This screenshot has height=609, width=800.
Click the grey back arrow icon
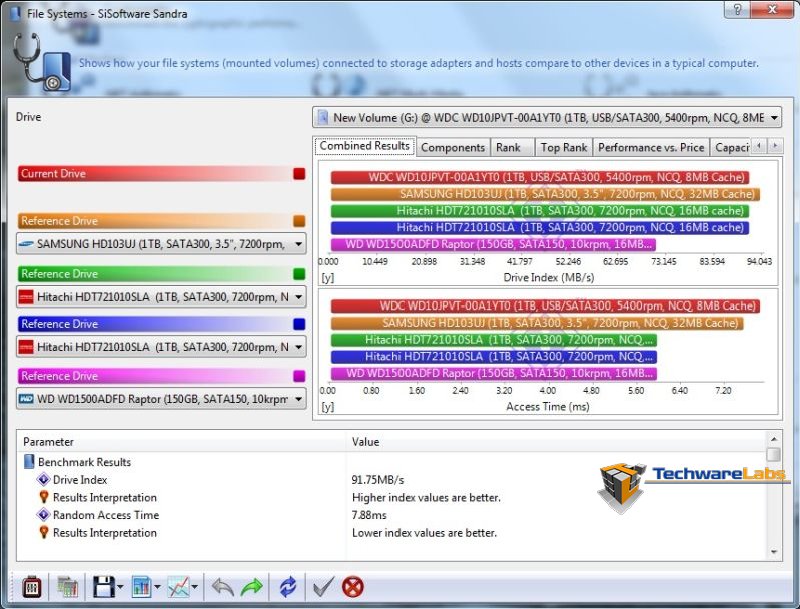click(x=222, y=587)
